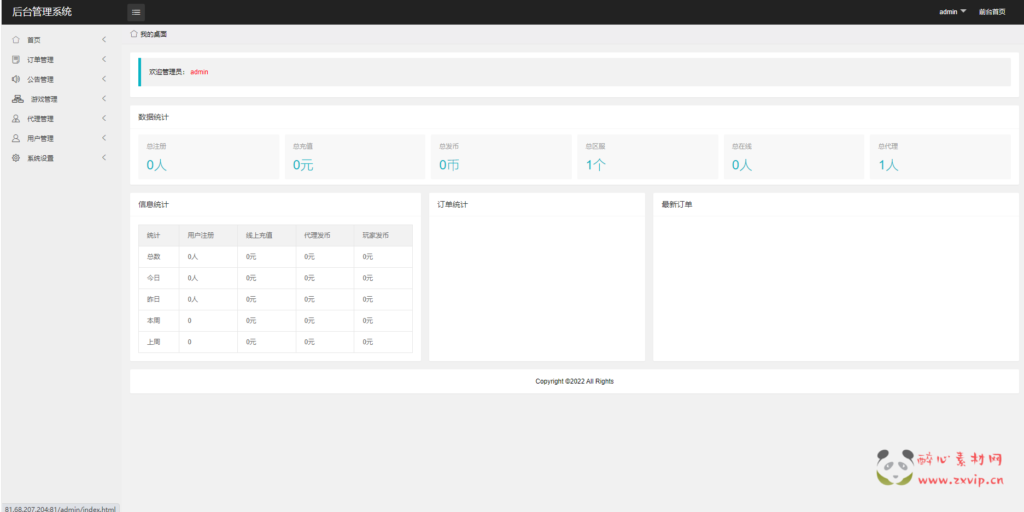Select the 游戏管理 menu label
1024x512 pixels.
pyautogui.click(x=44, y=99)
